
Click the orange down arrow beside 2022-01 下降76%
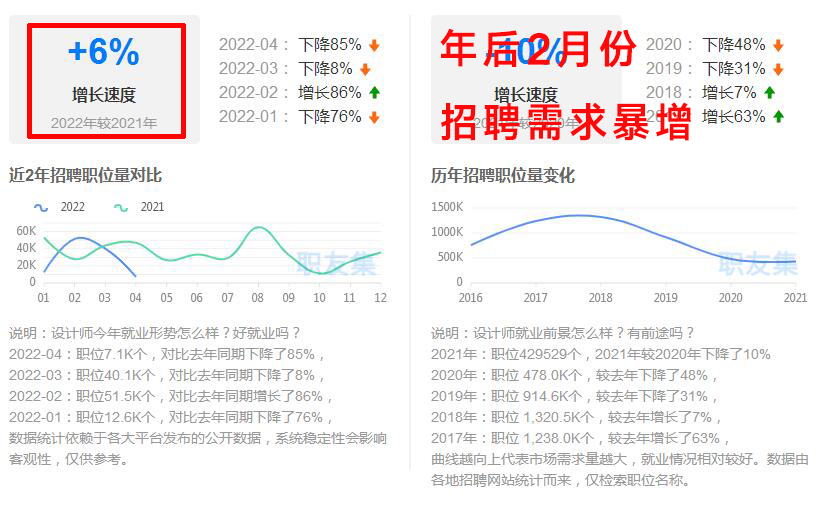(374, 117)
